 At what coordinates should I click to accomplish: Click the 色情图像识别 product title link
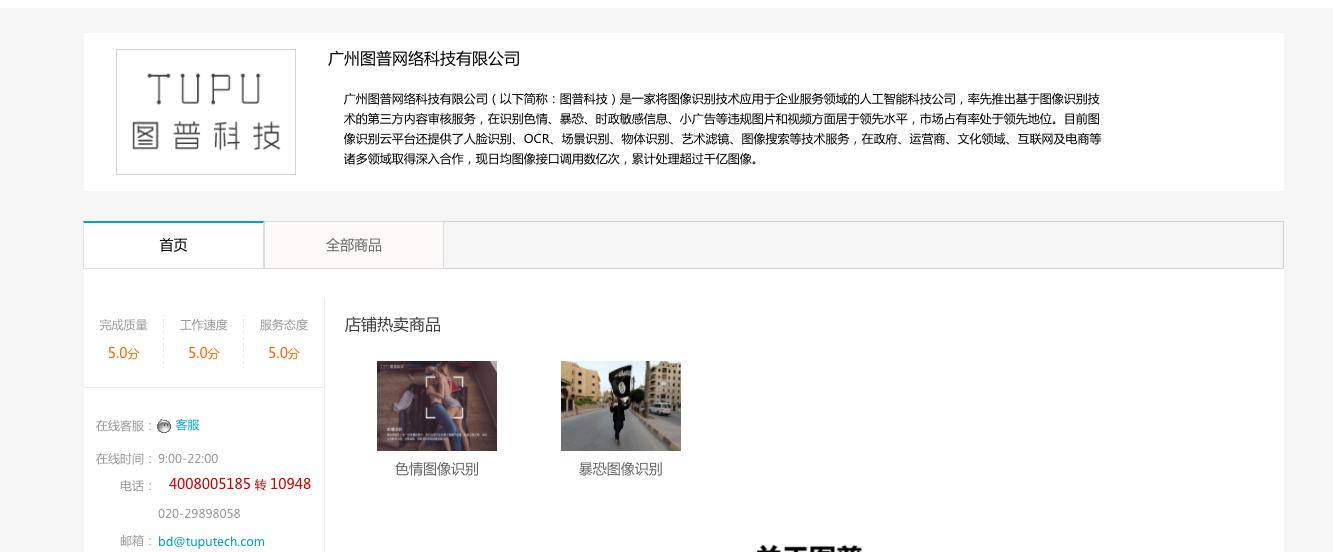(437, 469)
